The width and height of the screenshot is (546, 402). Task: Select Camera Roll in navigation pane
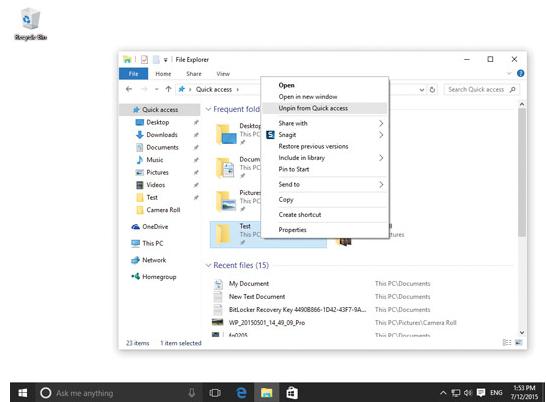click(x=163, y=210)
